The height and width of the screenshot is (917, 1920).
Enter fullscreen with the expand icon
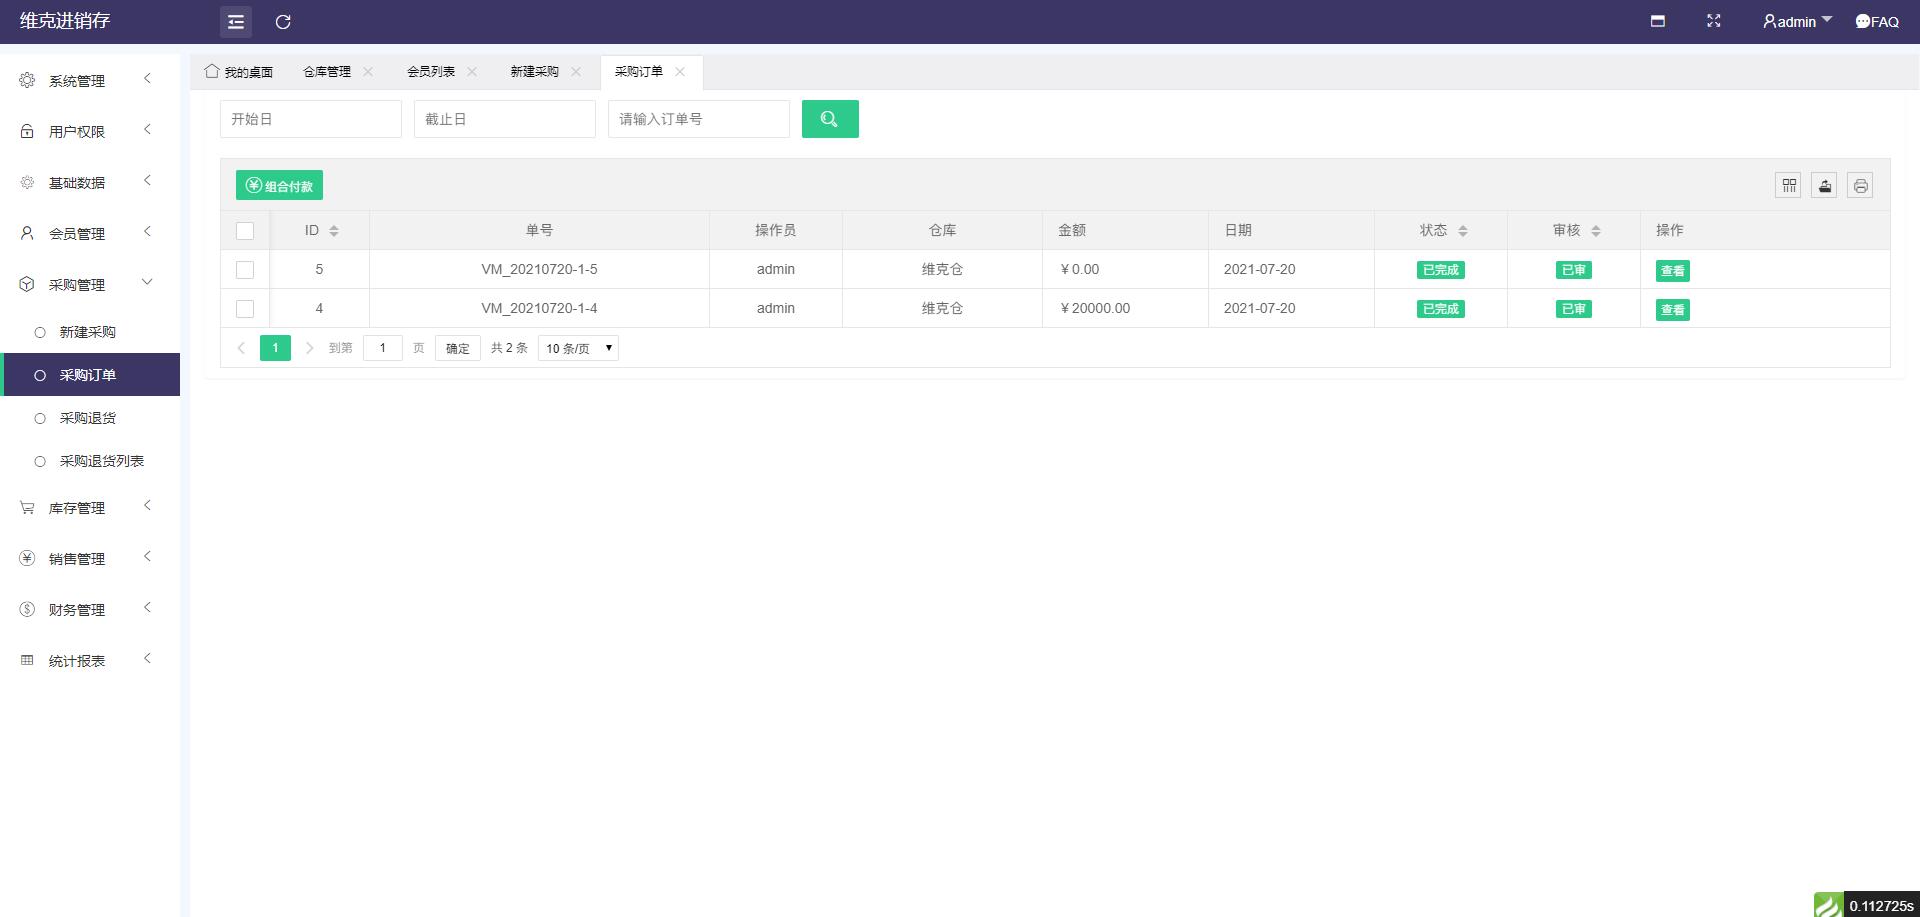coord(1713,21)
